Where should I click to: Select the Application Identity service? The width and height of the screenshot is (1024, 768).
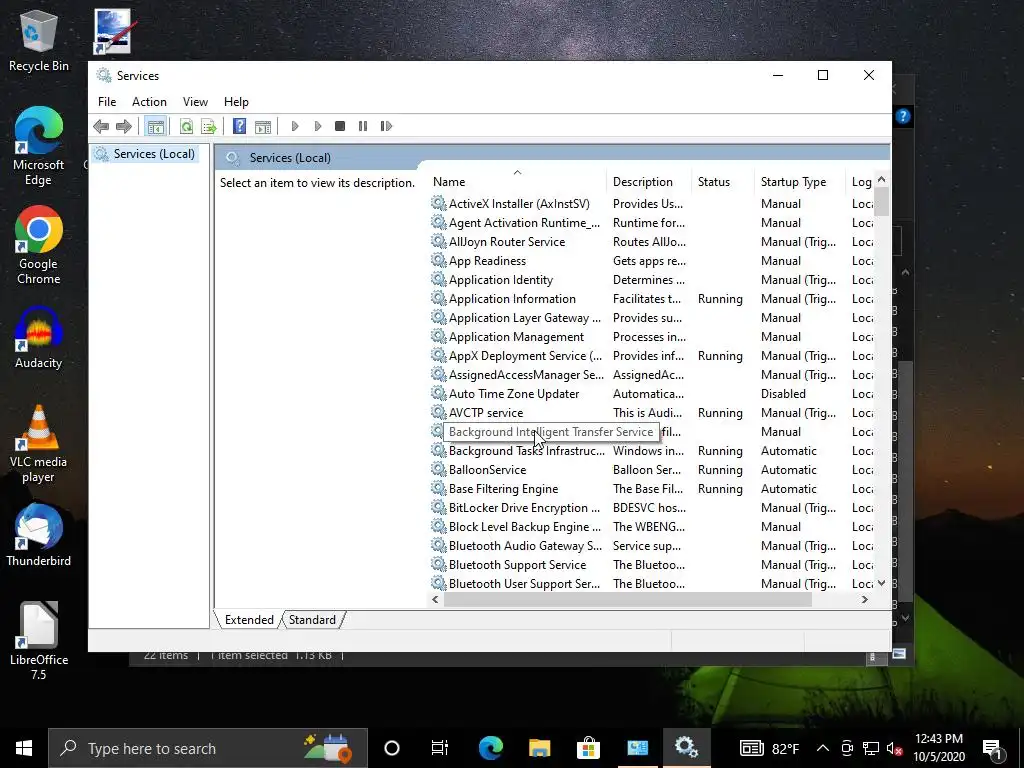501,280
